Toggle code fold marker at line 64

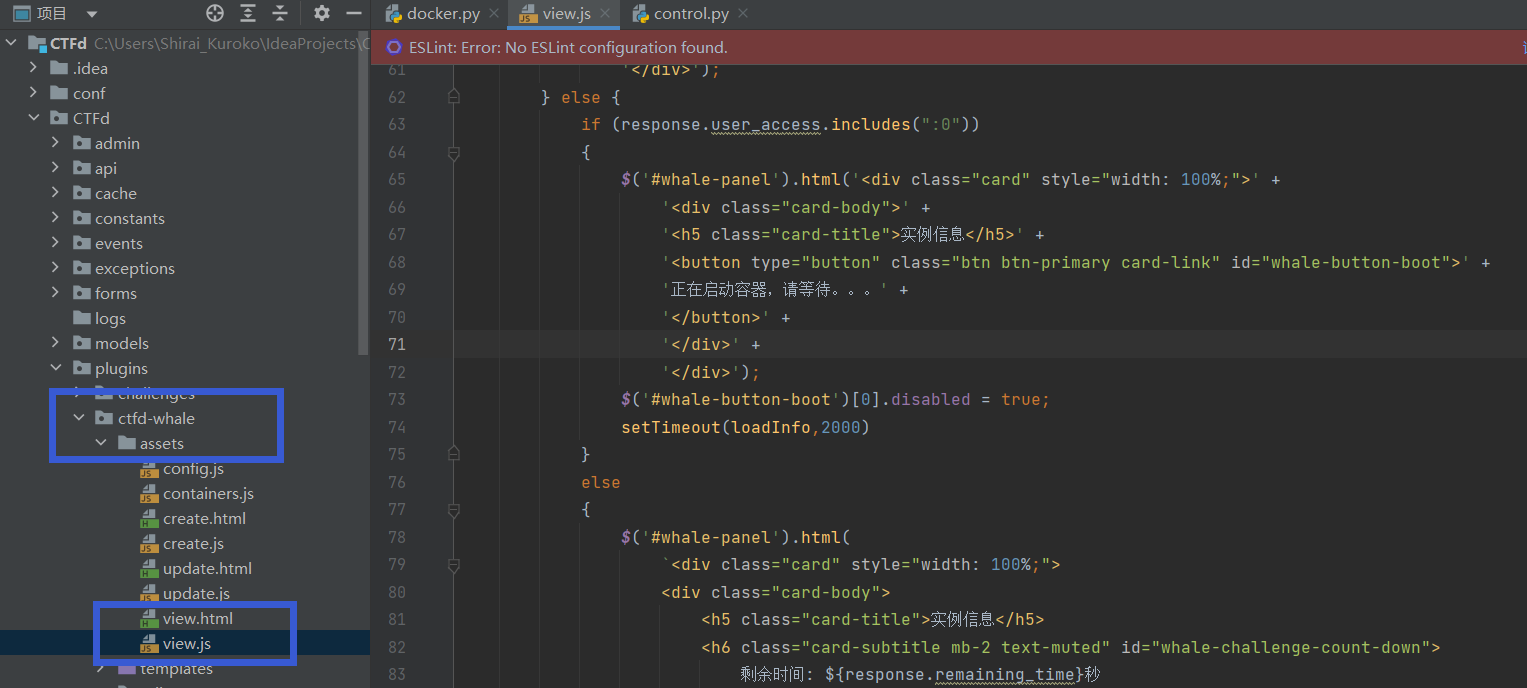click(454, 153)
